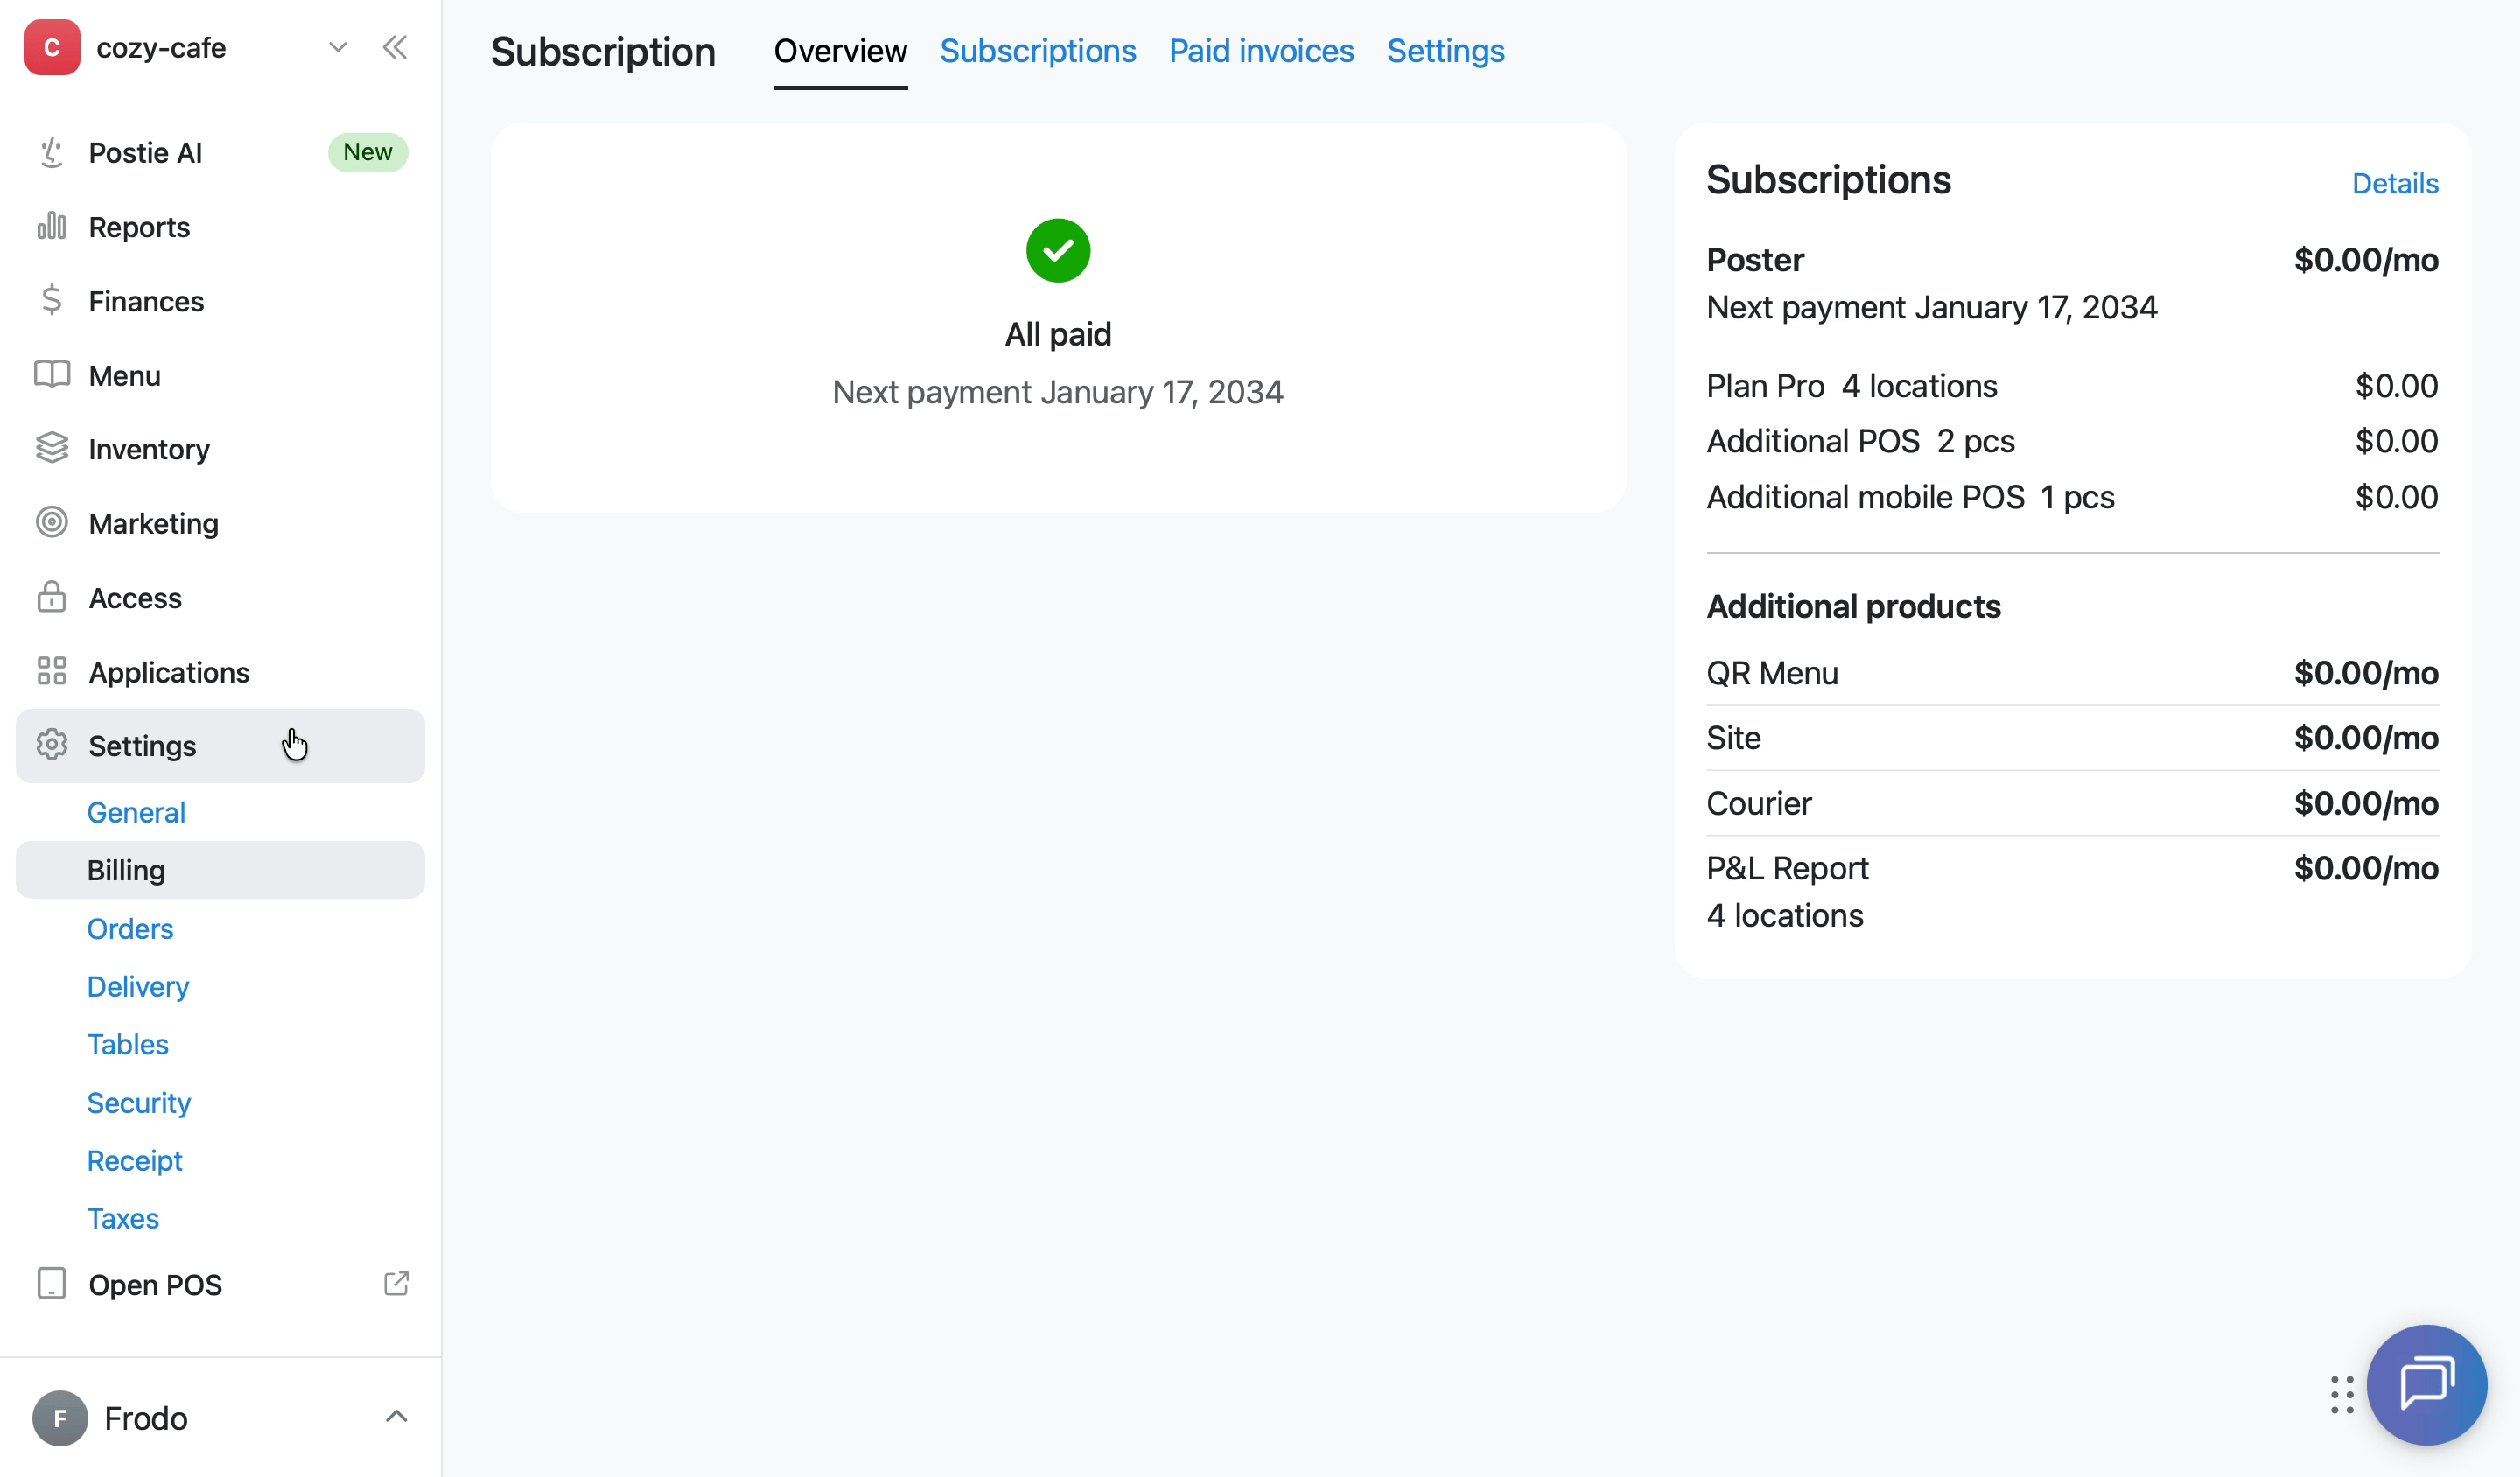Click the Open POS tablet icon

coord(52,1283)
